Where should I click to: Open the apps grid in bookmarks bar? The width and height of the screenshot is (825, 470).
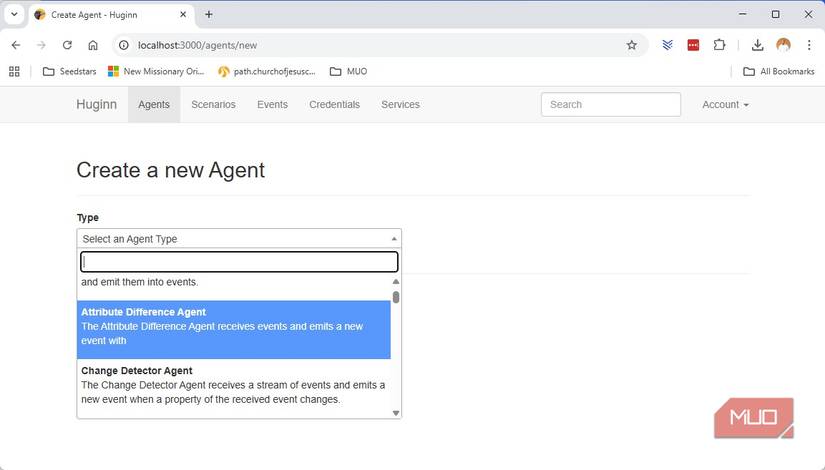[14, 72]
